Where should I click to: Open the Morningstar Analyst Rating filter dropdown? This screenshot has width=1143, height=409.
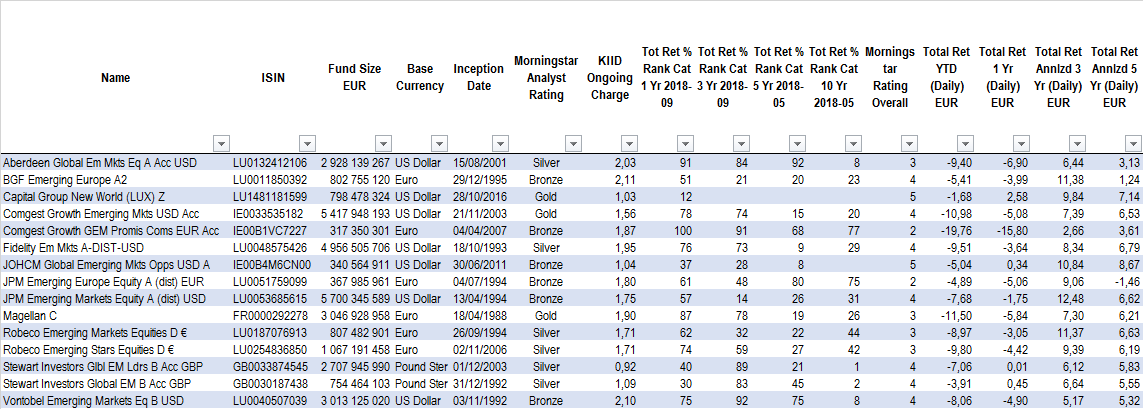[x=572, y=143]
